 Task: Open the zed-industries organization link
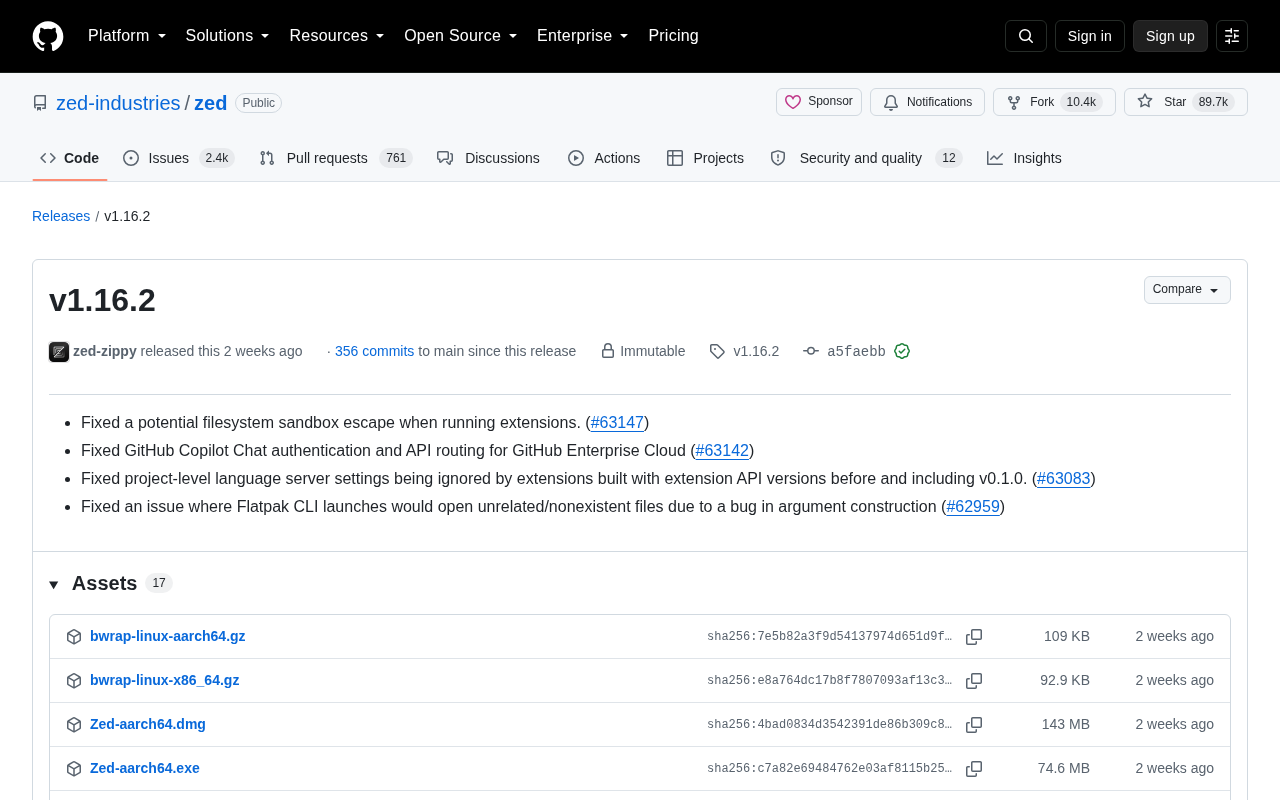[118, 103]
